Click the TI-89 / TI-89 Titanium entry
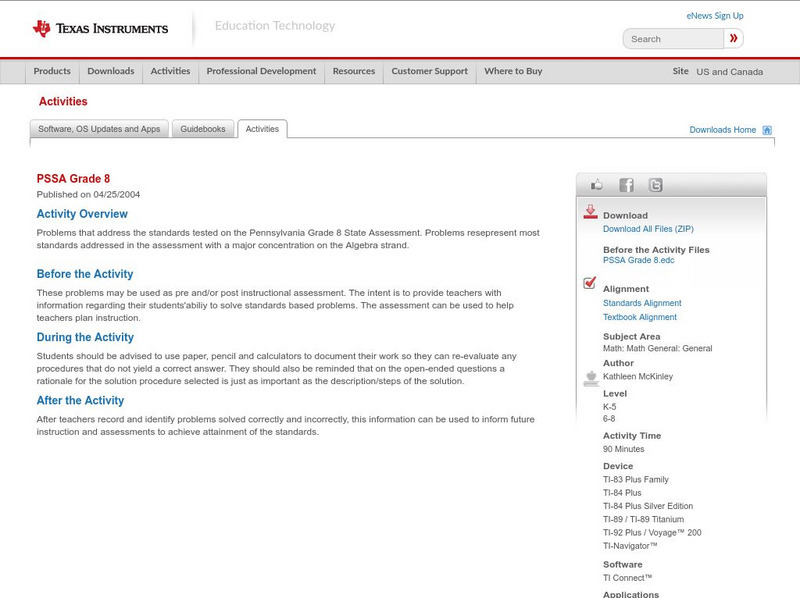 pyautogui.click(x=643, y=519)
